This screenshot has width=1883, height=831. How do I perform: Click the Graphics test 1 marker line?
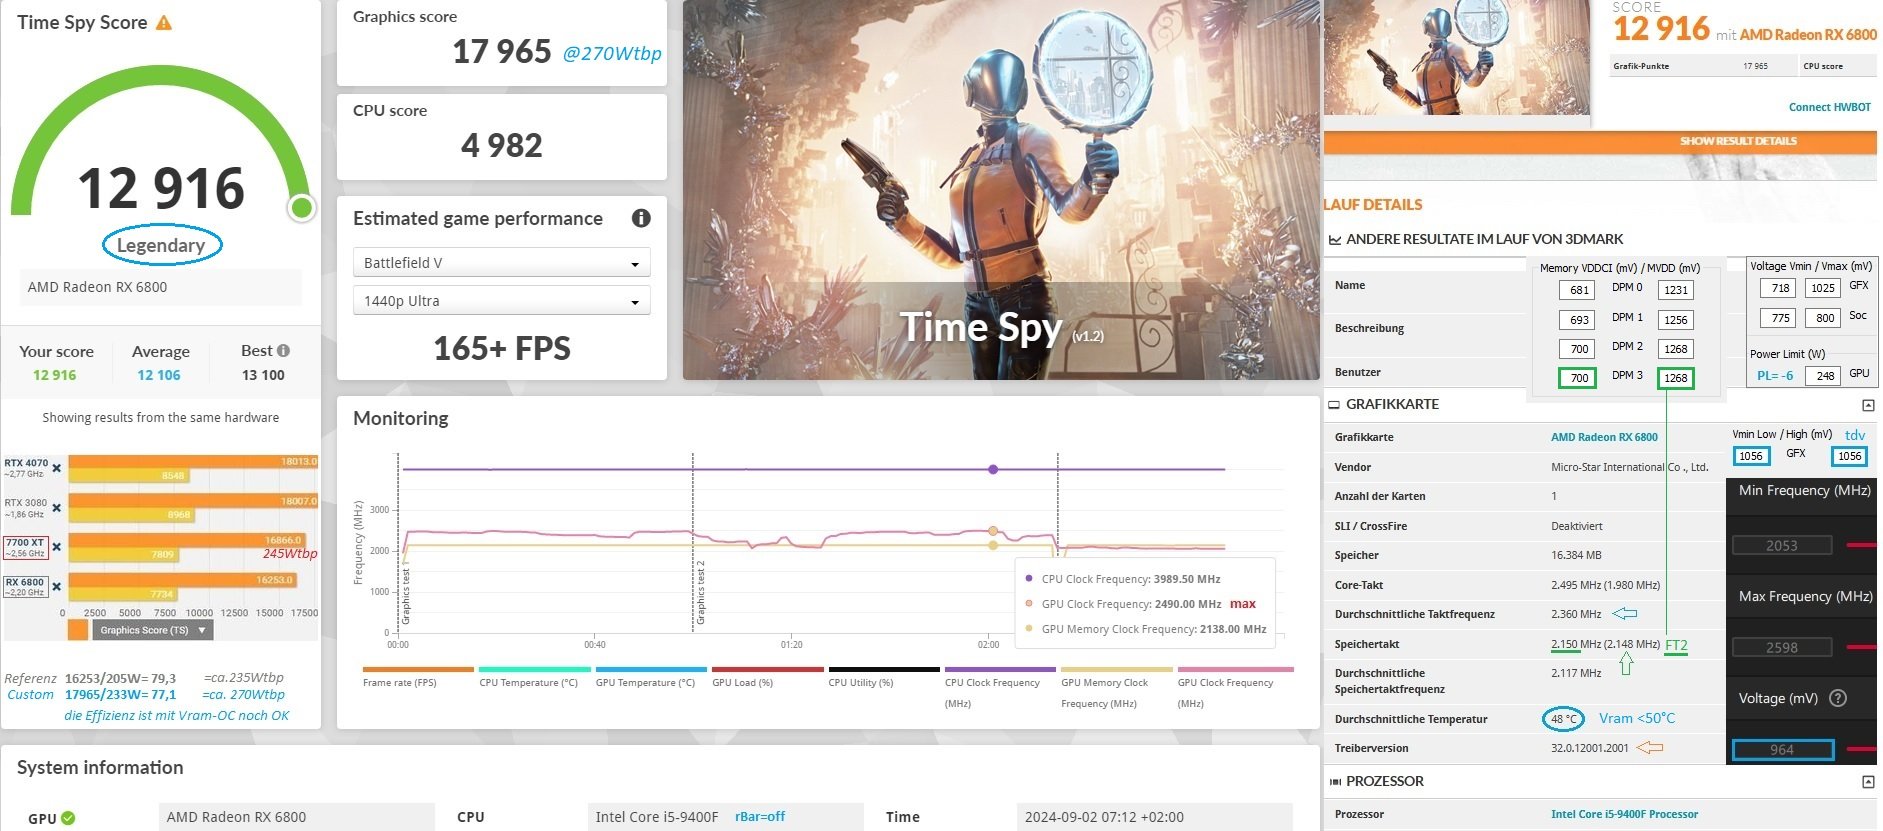click(398, 542)
